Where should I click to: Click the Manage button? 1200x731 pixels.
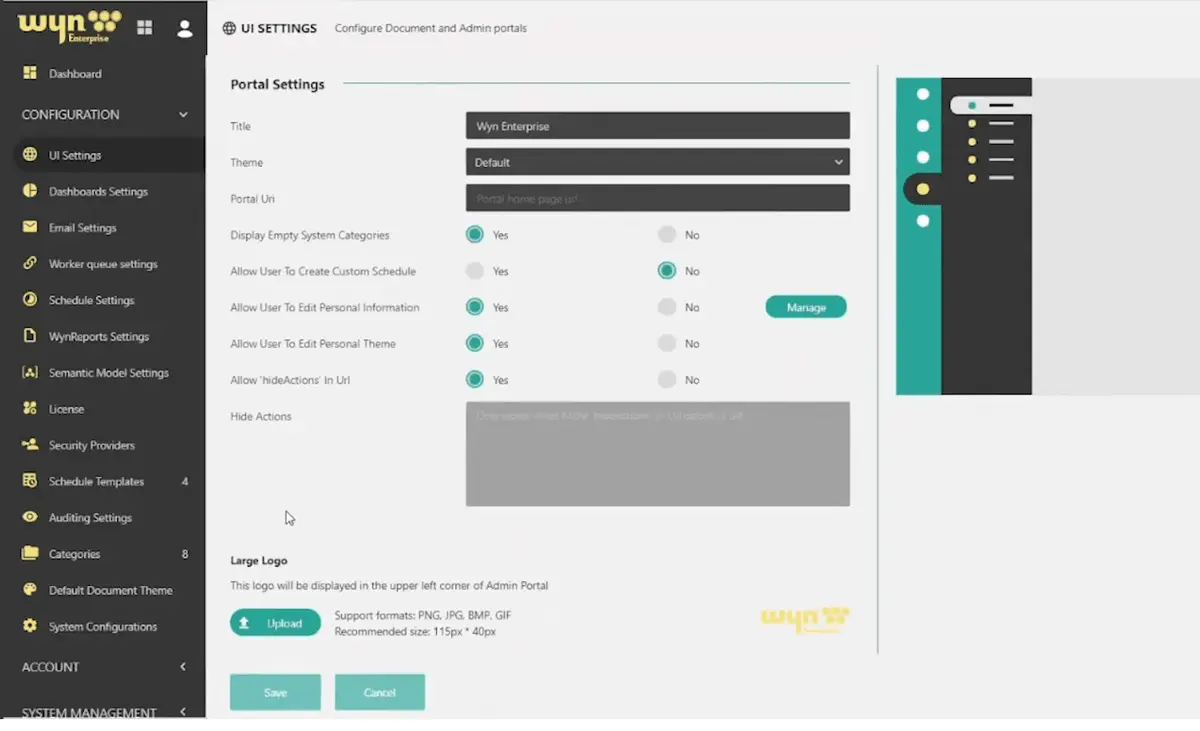806,307
